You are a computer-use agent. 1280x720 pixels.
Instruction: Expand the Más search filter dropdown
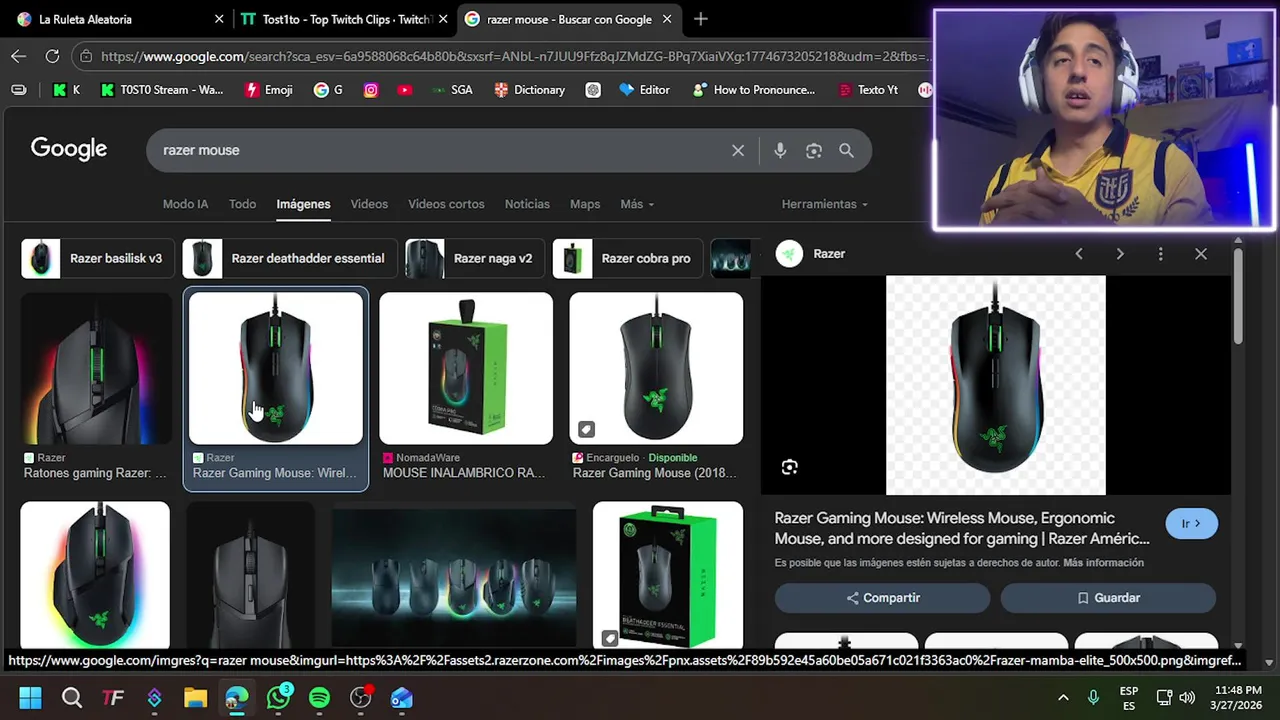(x=637, y=204)
